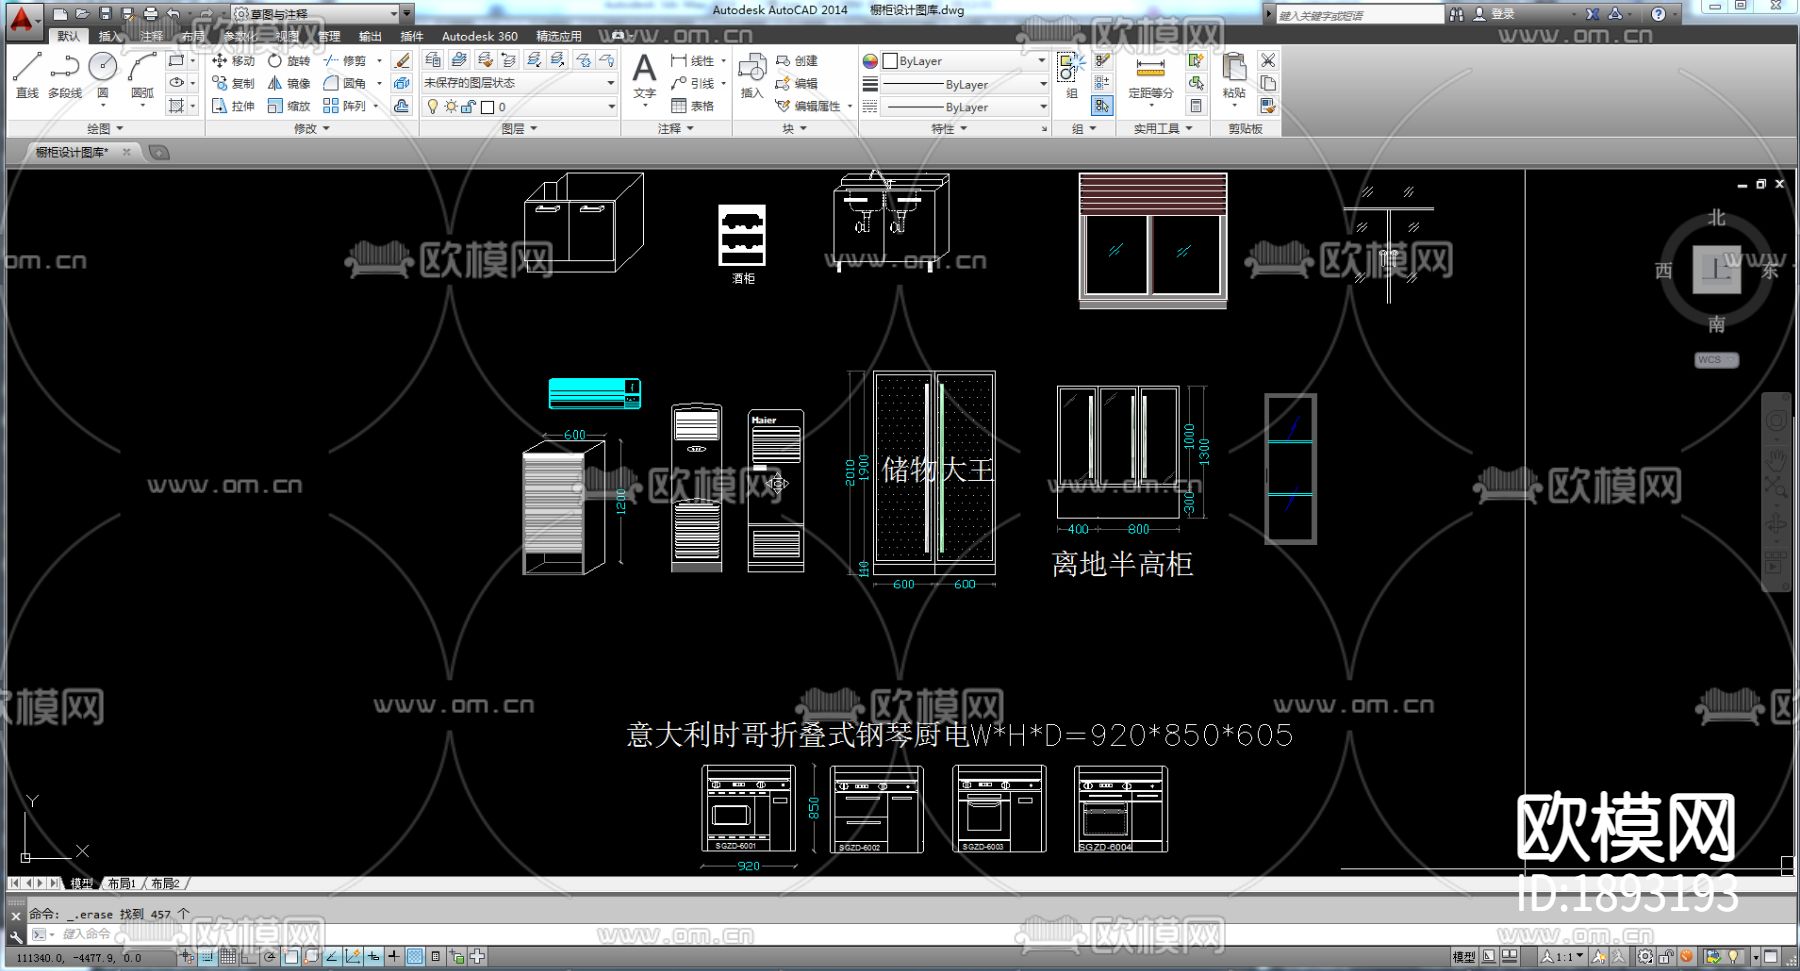Toggle Snap mode in the status bar
The height and width of the screenshot is (971, 1800).
[x=207, y=957]
